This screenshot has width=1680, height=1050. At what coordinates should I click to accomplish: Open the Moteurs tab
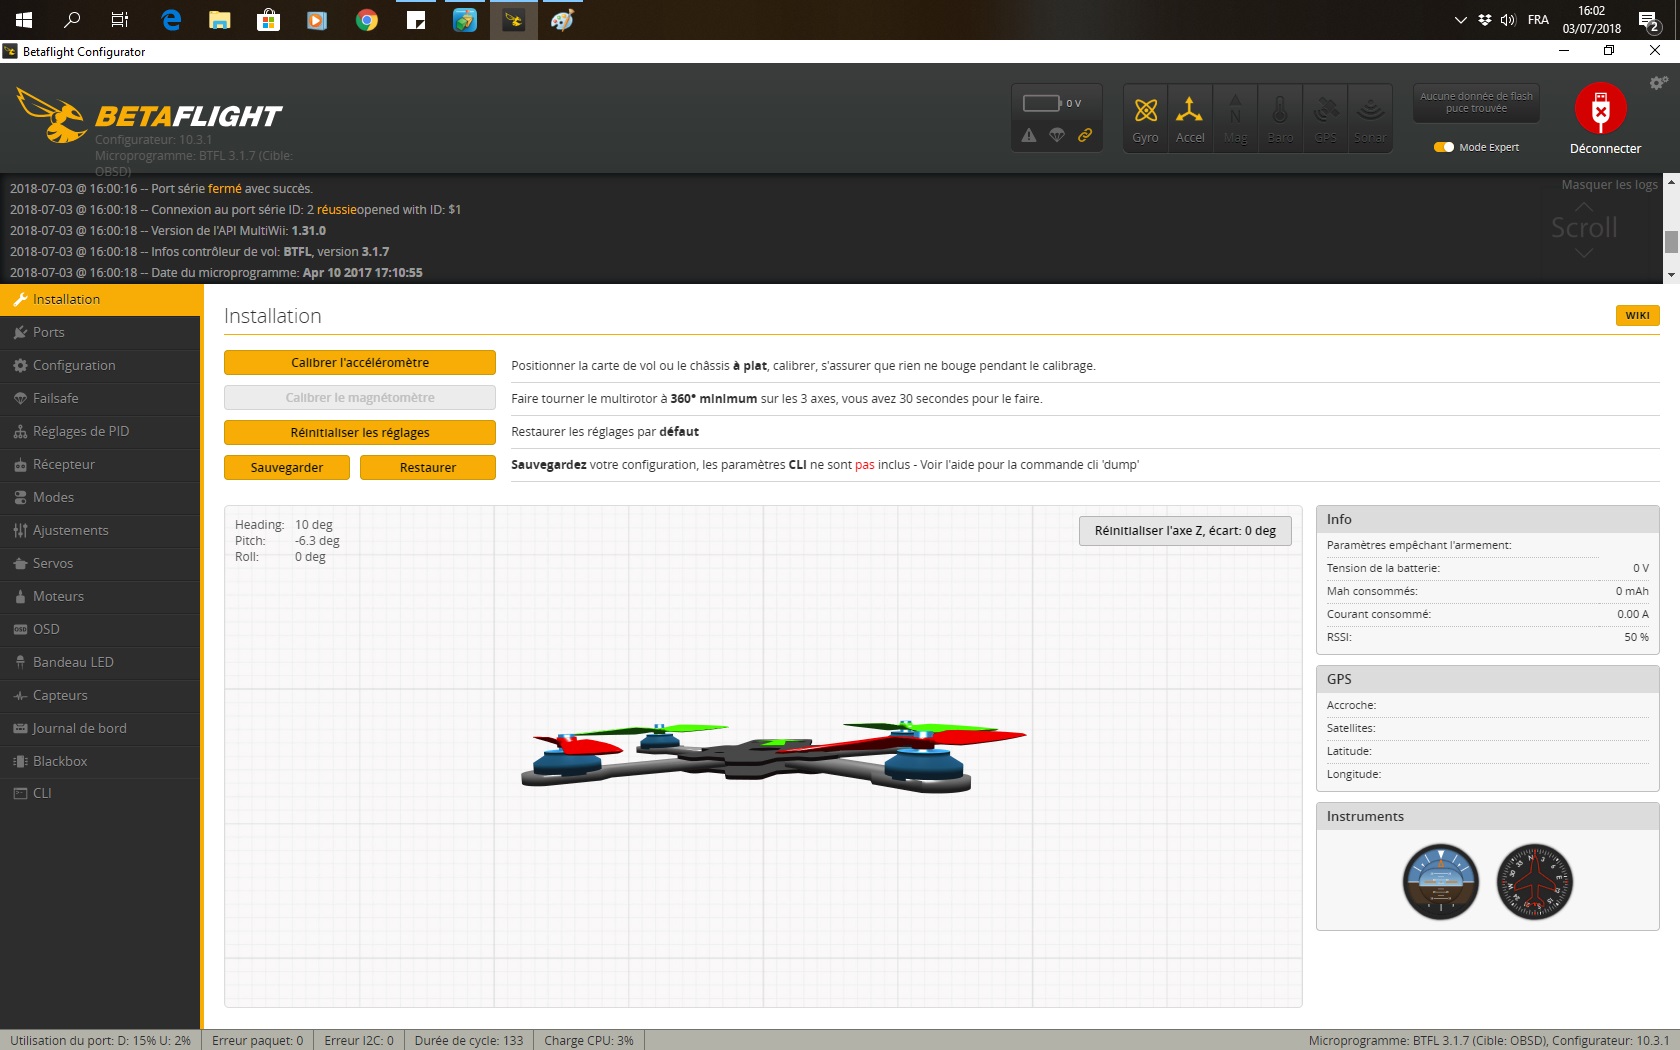point(100,596)
